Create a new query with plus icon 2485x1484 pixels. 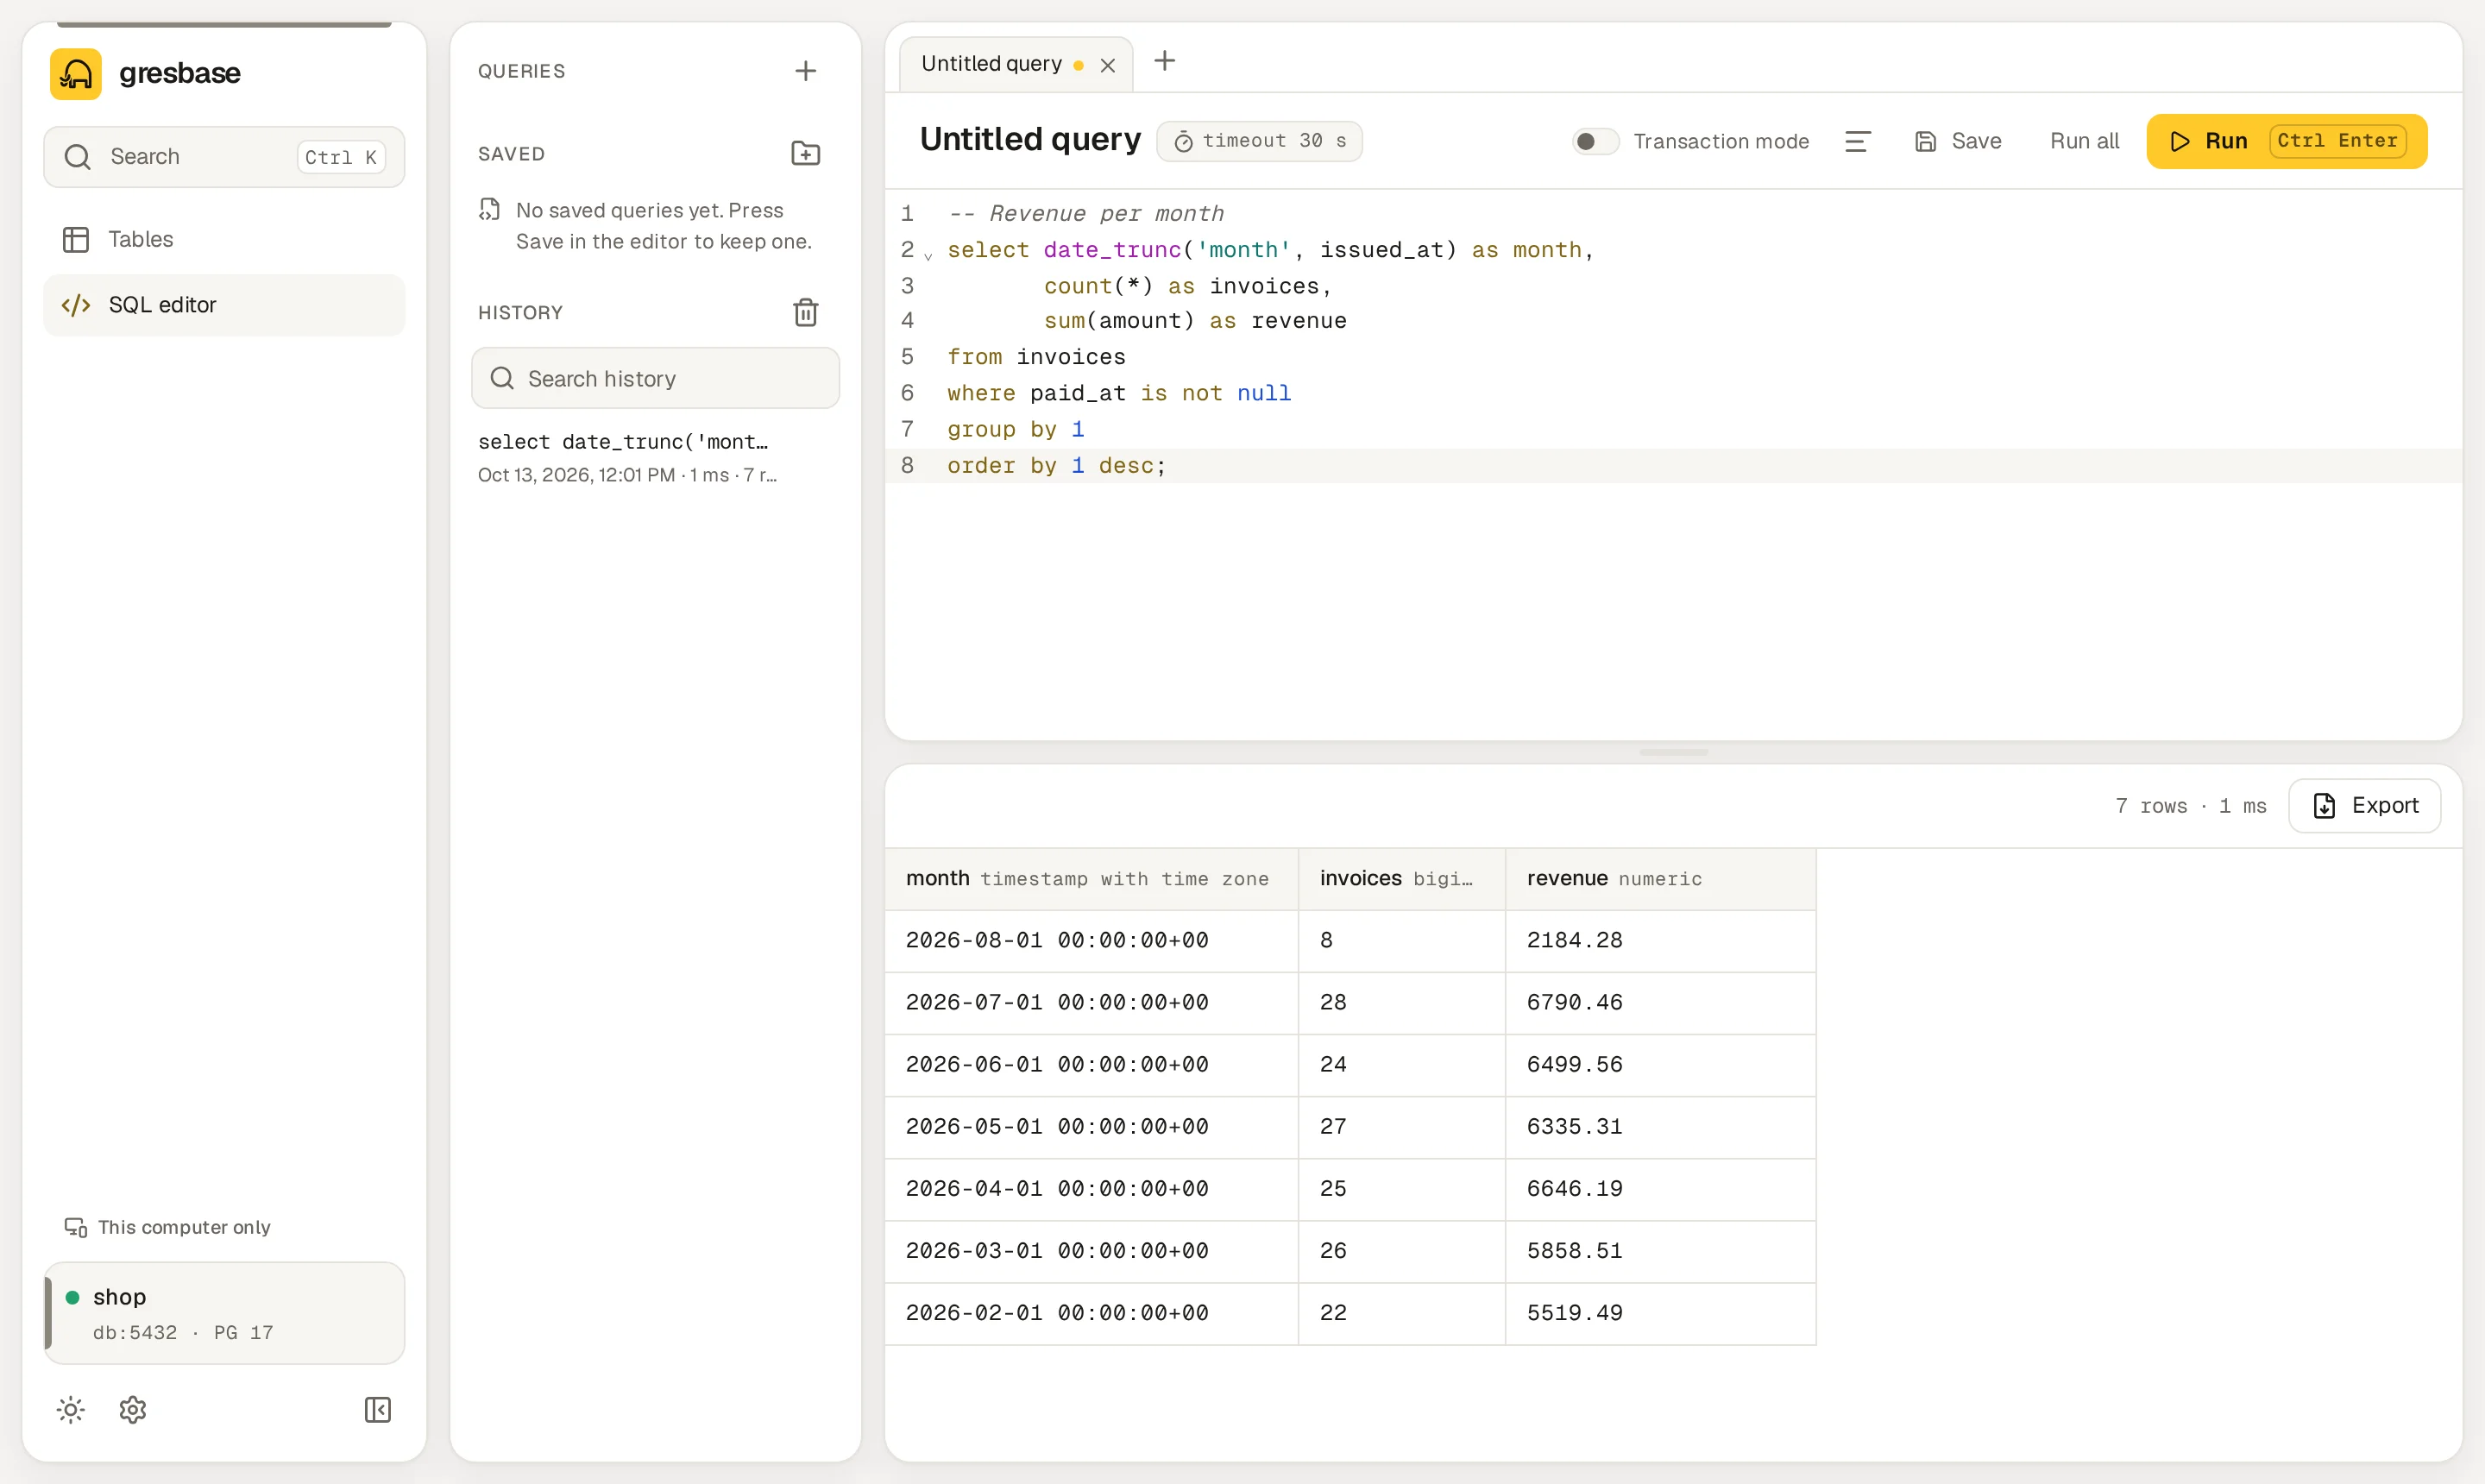click(x=805, y=71)
